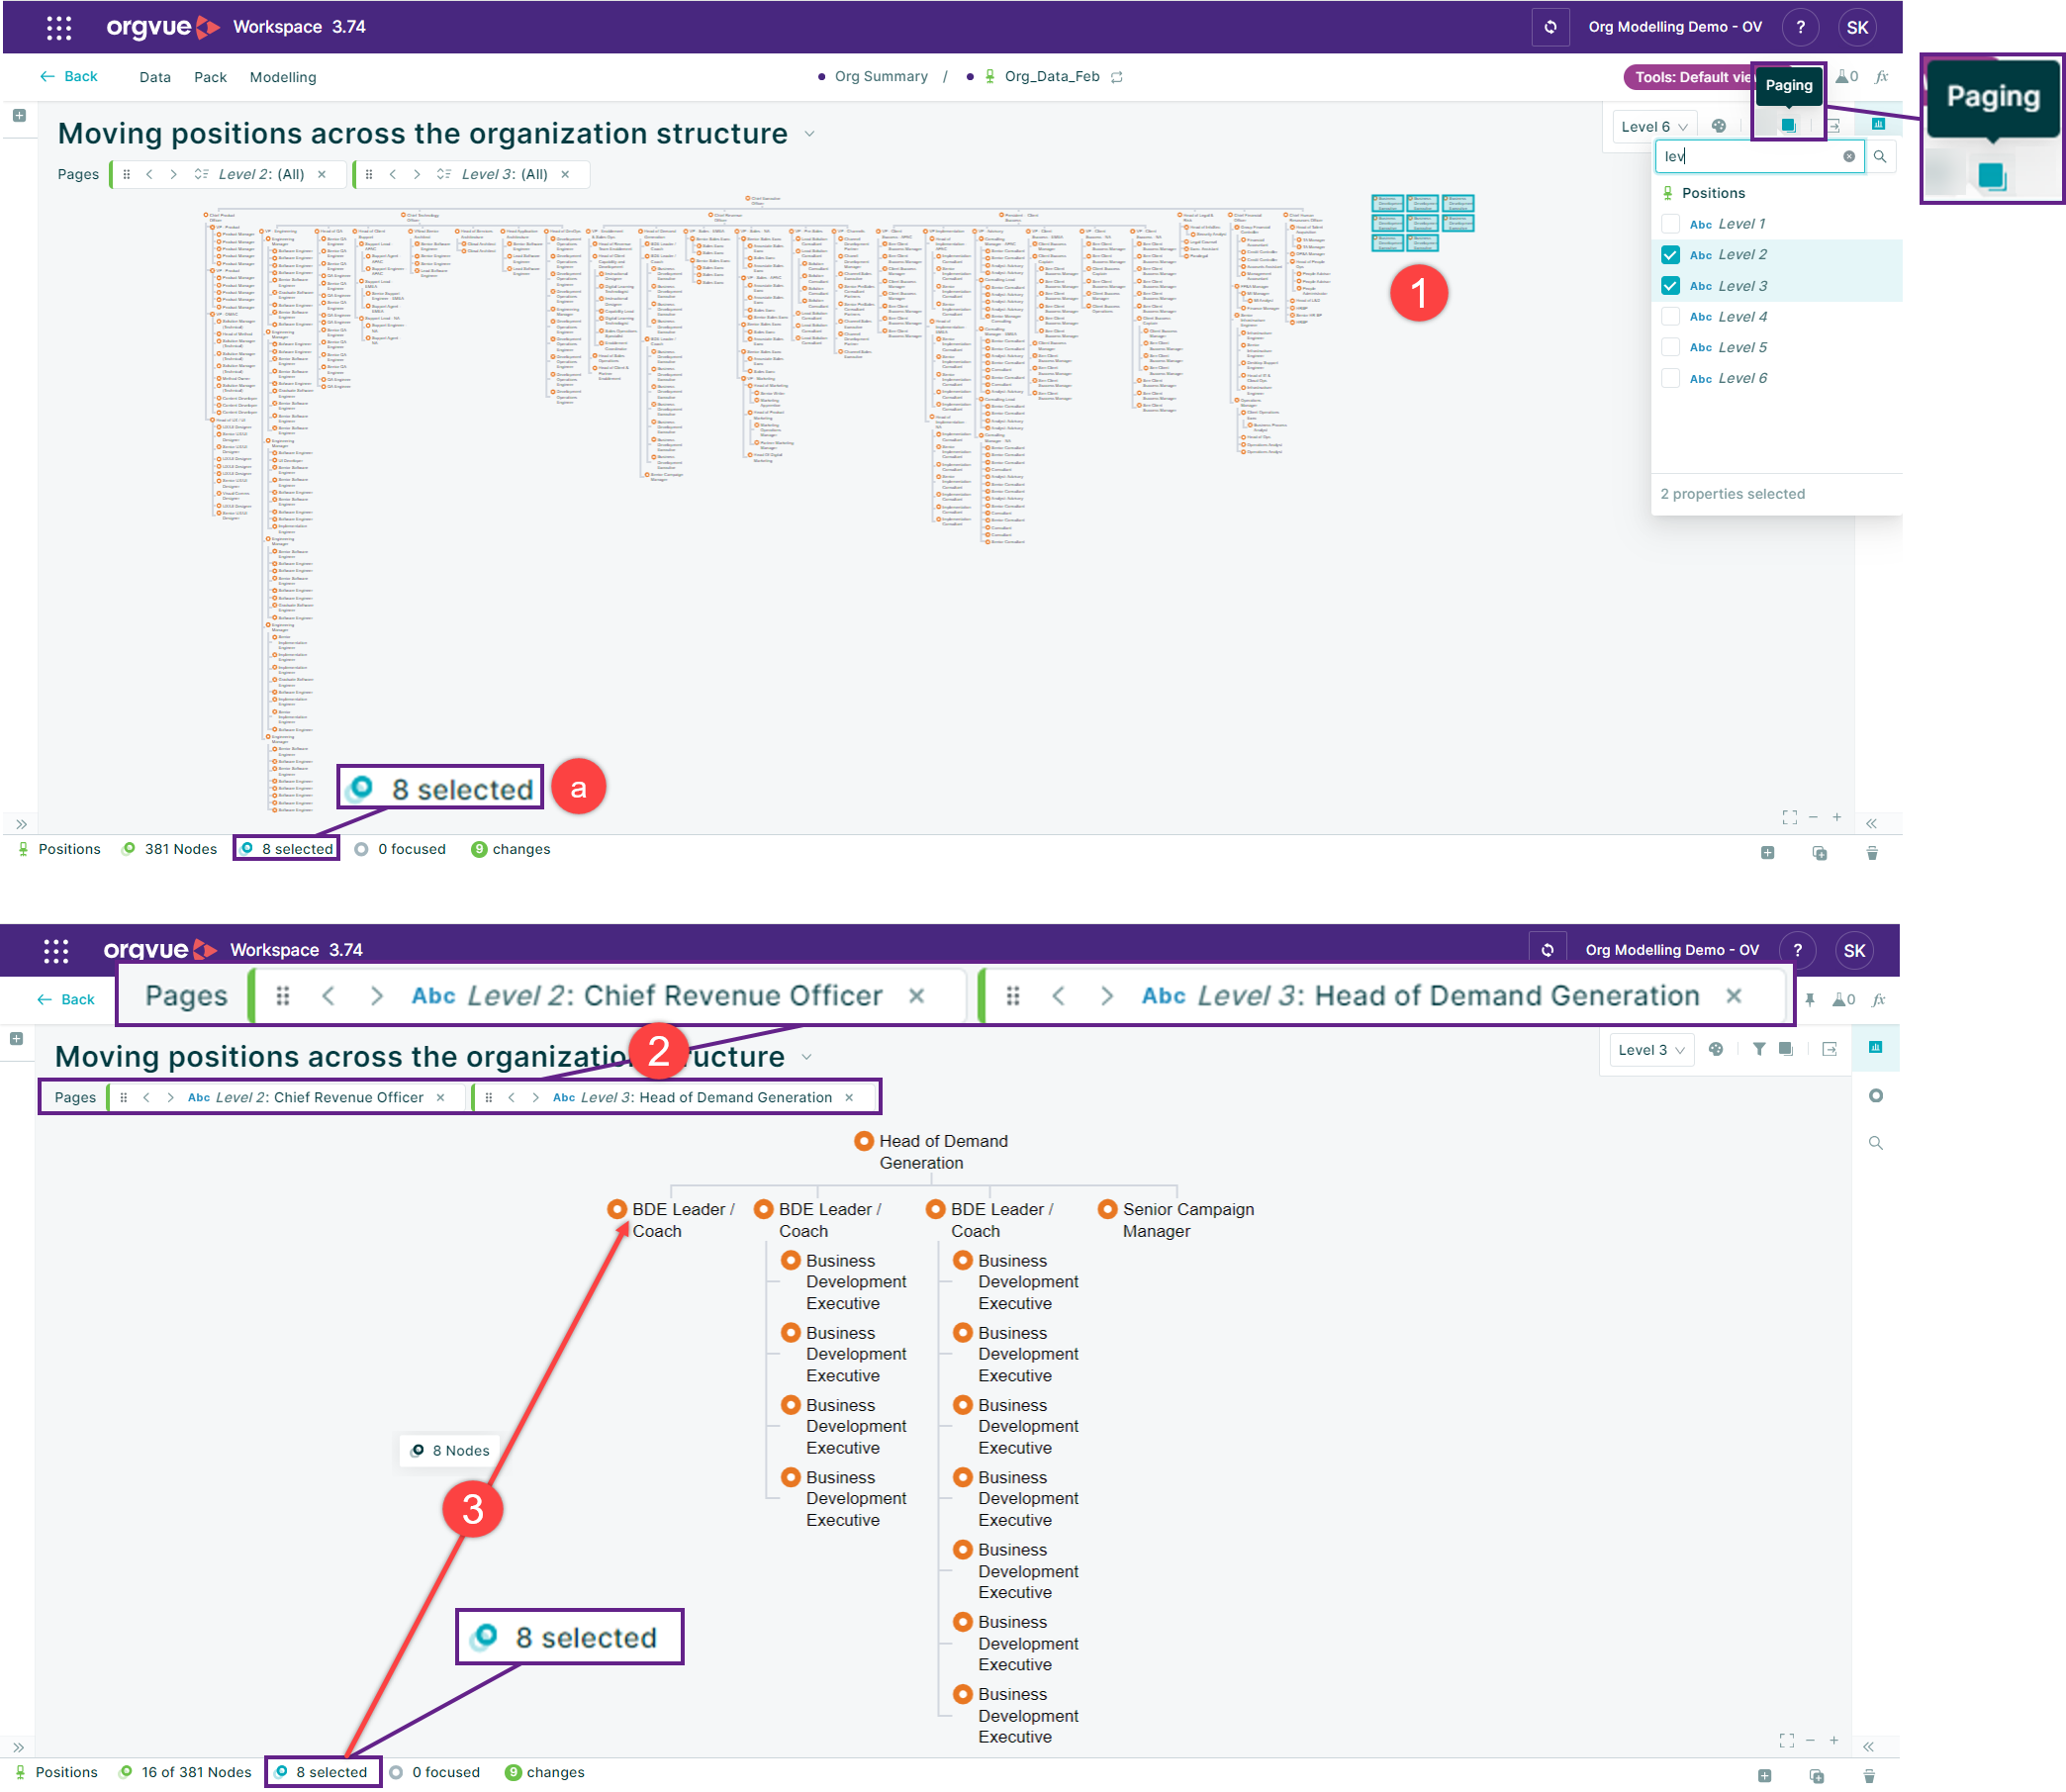The height and width of the screenshot is (1792, 2066).
Task: Click the reload icon beside Org_Data_Feb
Action: (1117, 77)
